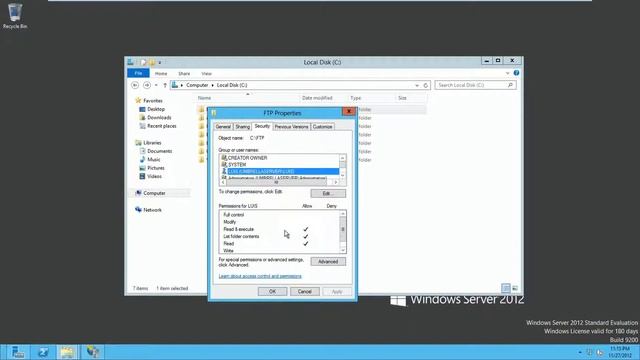Select Administrators entry in user list

(x=277, y=178)
